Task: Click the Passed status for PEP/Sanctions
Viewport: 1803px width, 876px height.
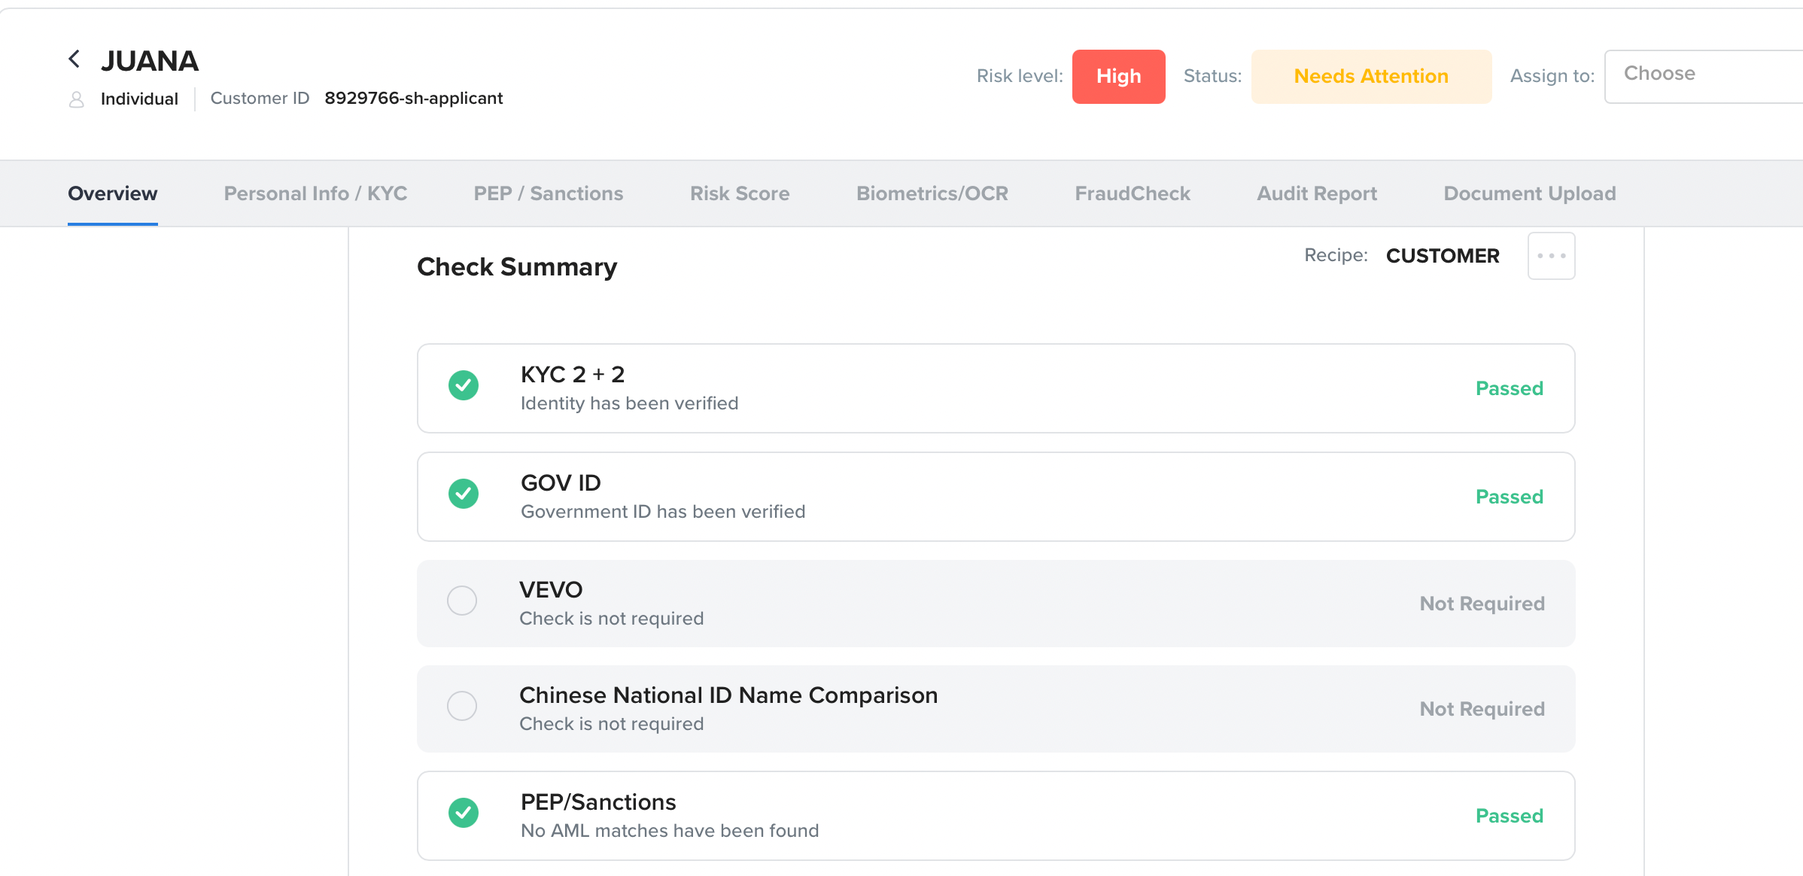Action: click(1510, 816)
